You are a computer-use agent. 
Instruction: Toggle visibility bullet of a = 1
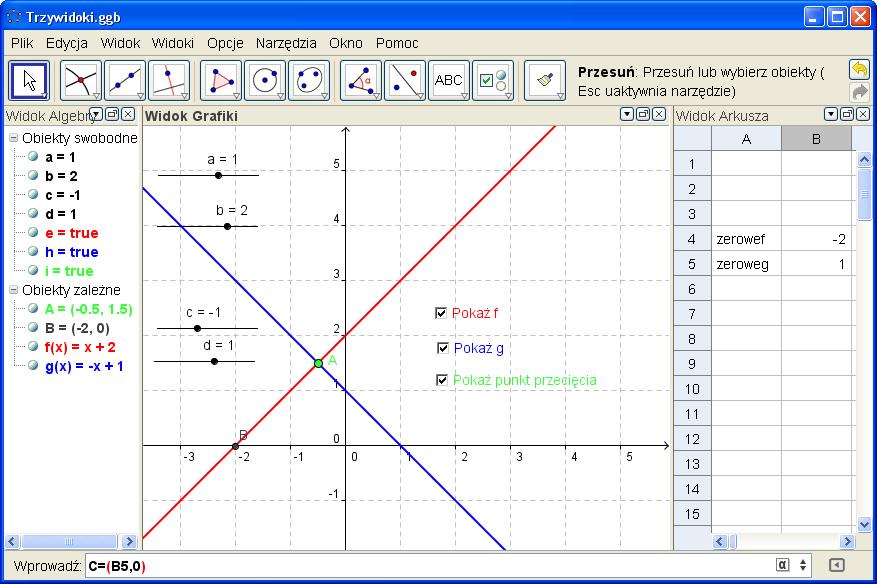tap(33, 157)
